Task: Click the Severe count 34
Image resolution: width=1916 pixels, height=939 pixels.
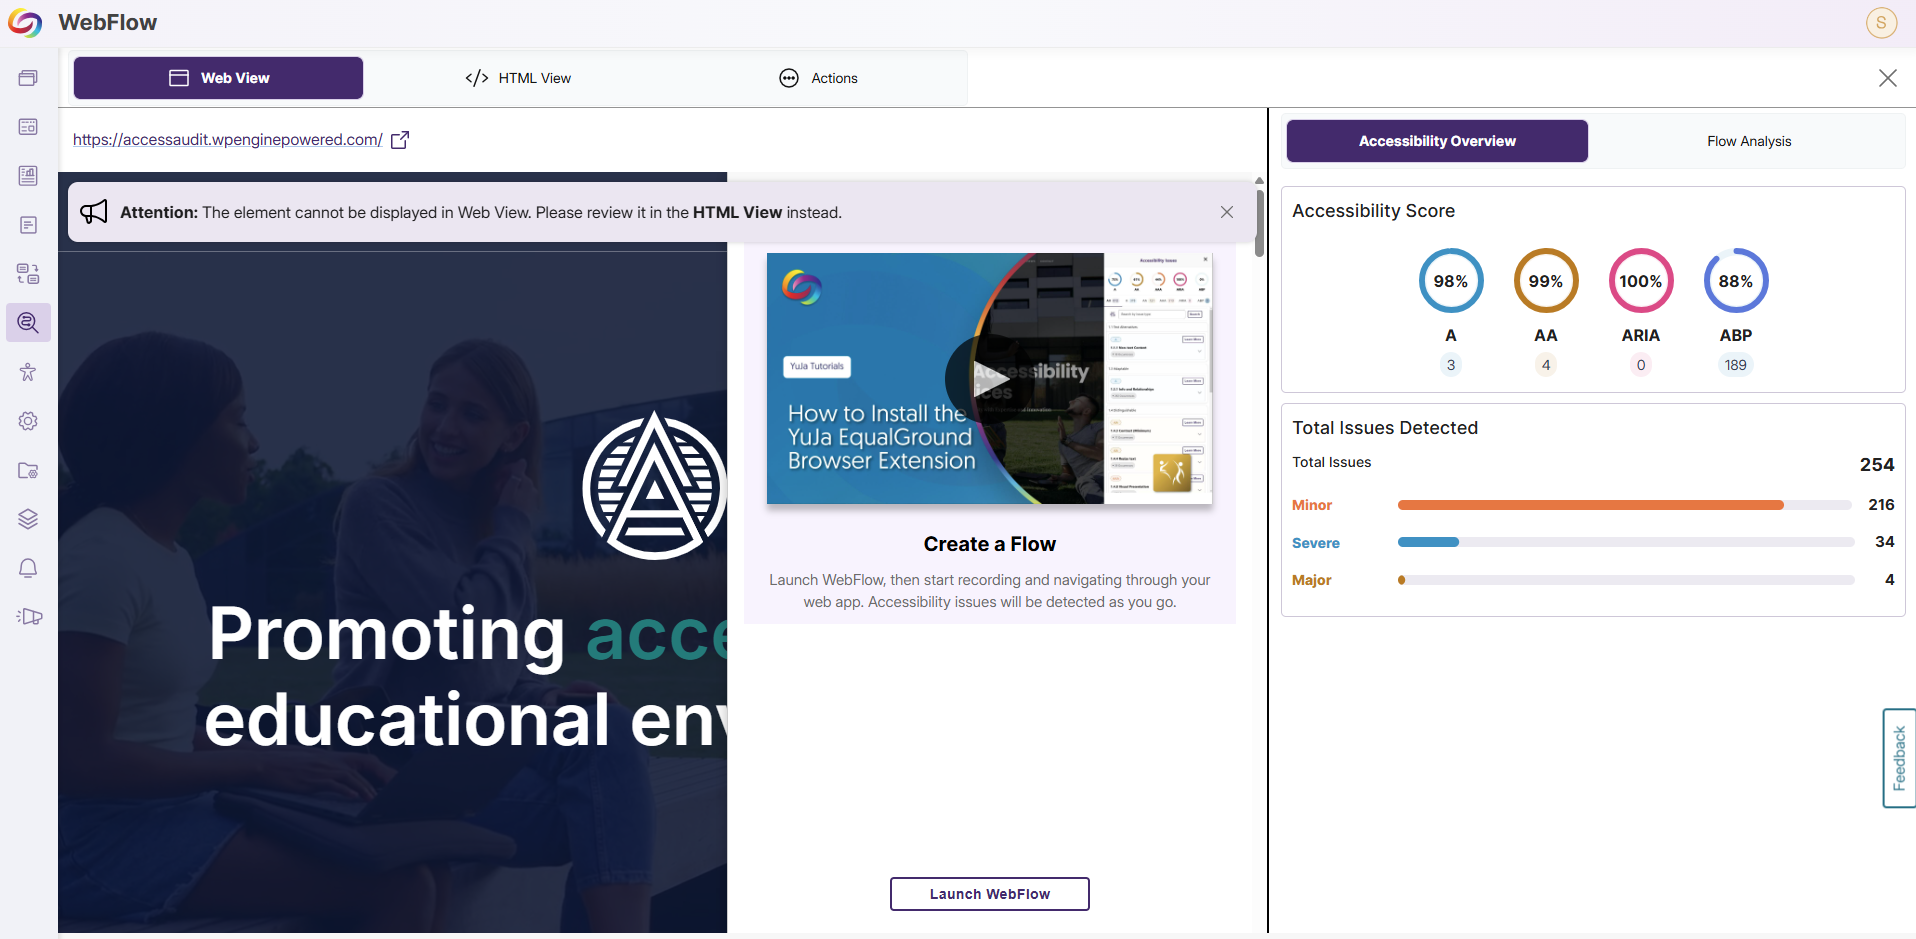Action: [x=1885, y=542]
